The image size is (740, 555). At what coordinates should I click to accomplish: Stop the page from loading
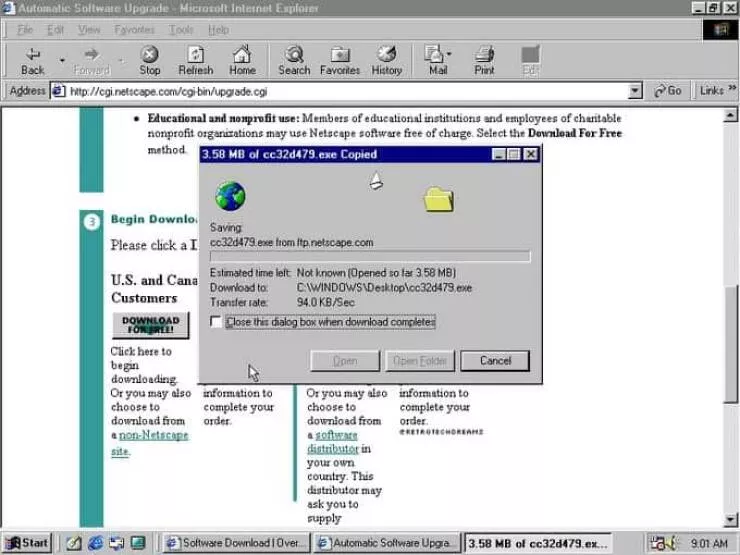click(x=149, y=60)
